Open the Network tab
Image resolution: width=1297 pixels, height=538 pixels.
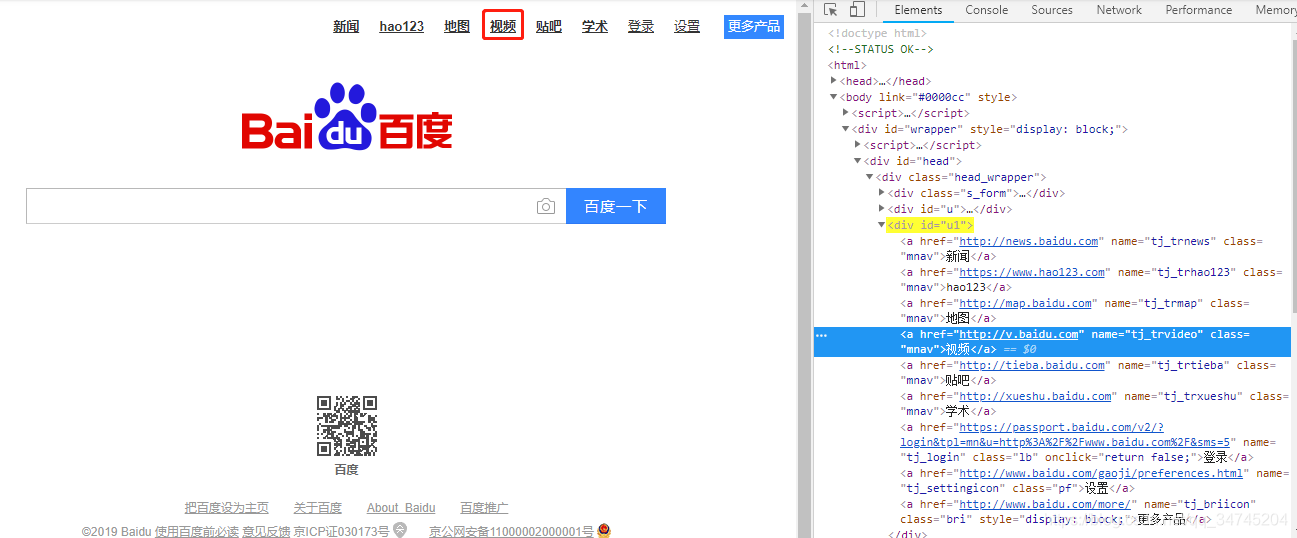[x=1119, y=10]
